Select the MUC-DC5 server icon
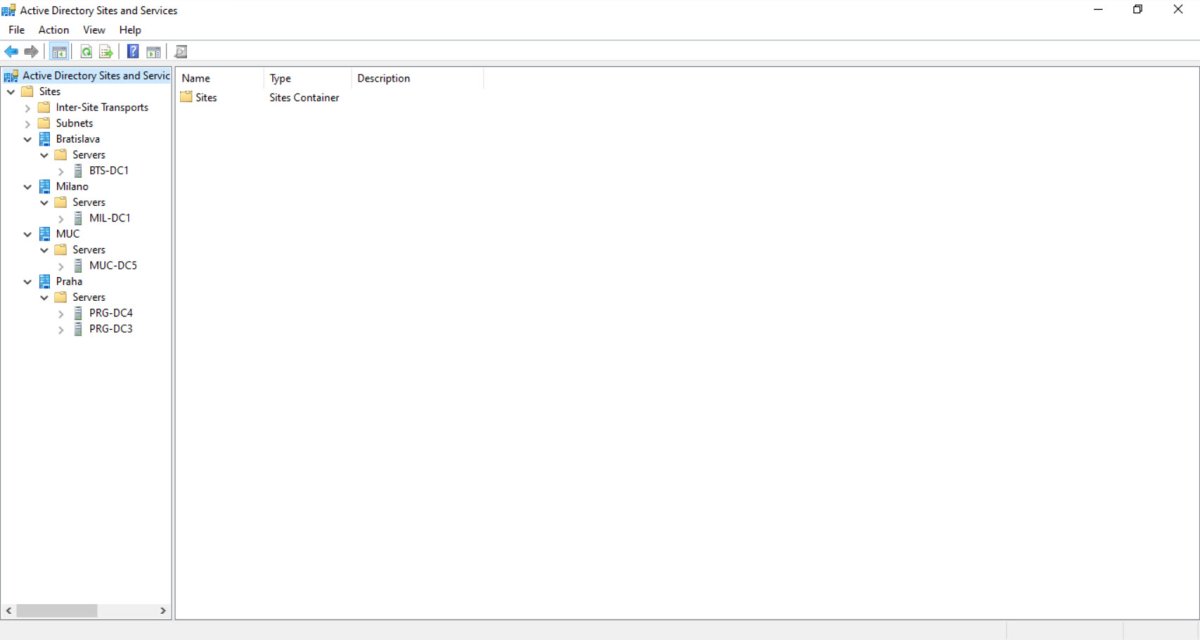1200x640 pixels. pyautogui.click(x=78, y=266)
